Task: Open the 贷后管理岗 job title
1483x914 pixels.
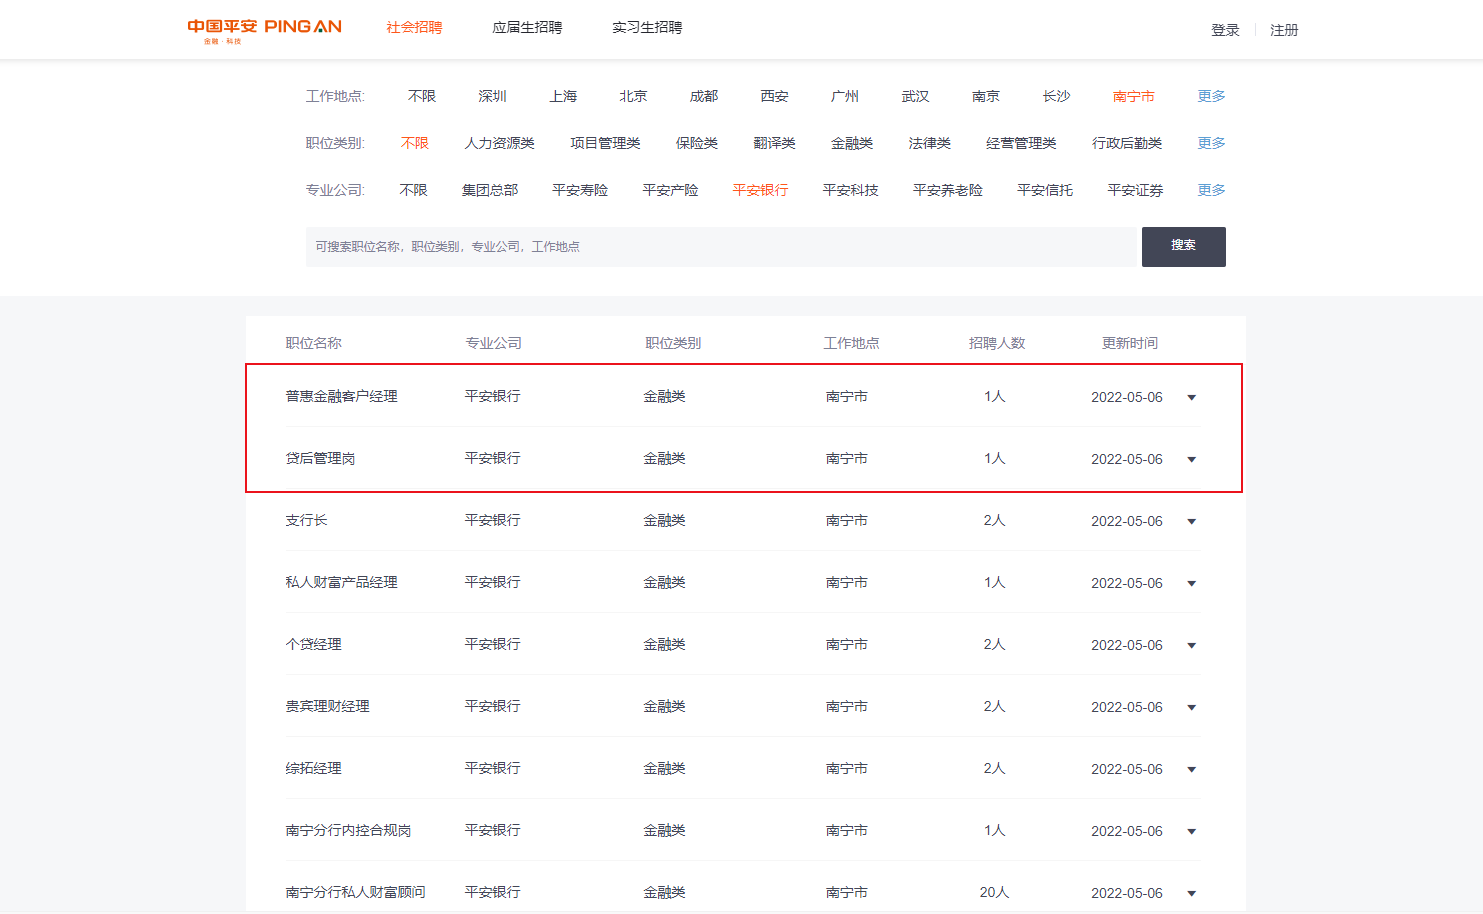Action: tap(320, 459)
